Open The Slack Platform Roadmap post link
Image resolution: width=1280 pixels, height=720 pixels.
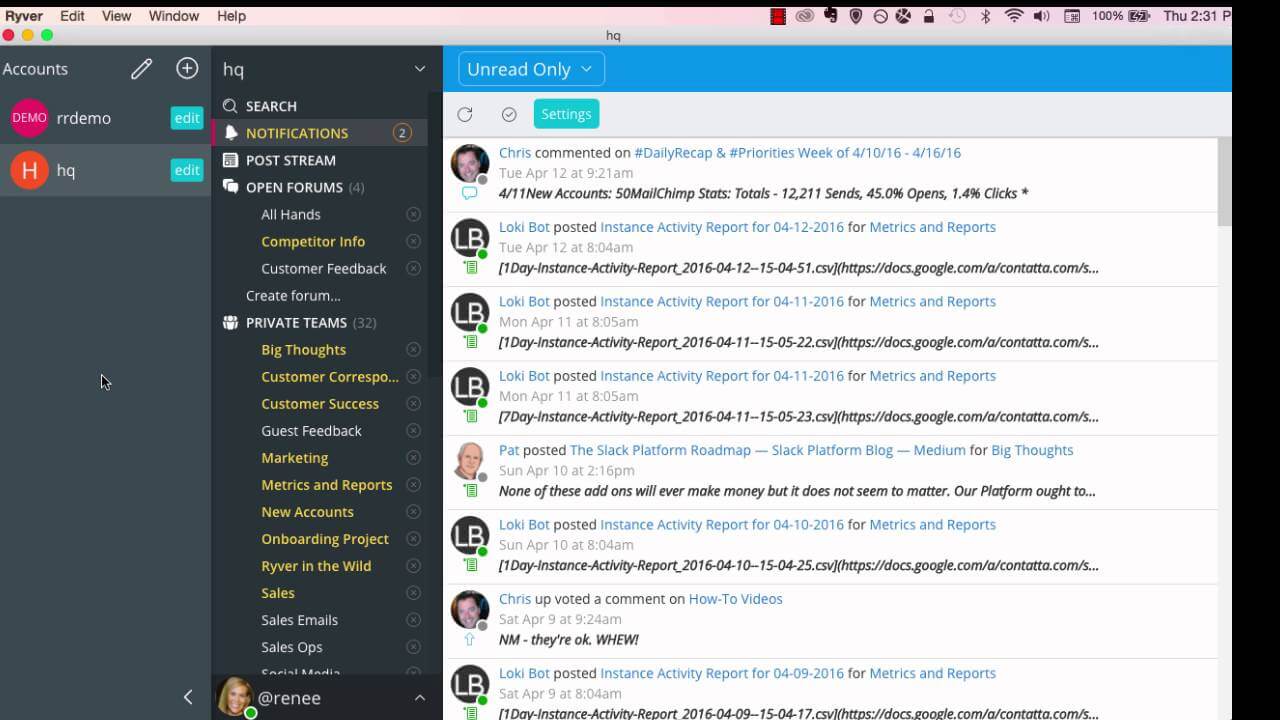[x=768, y=450]
